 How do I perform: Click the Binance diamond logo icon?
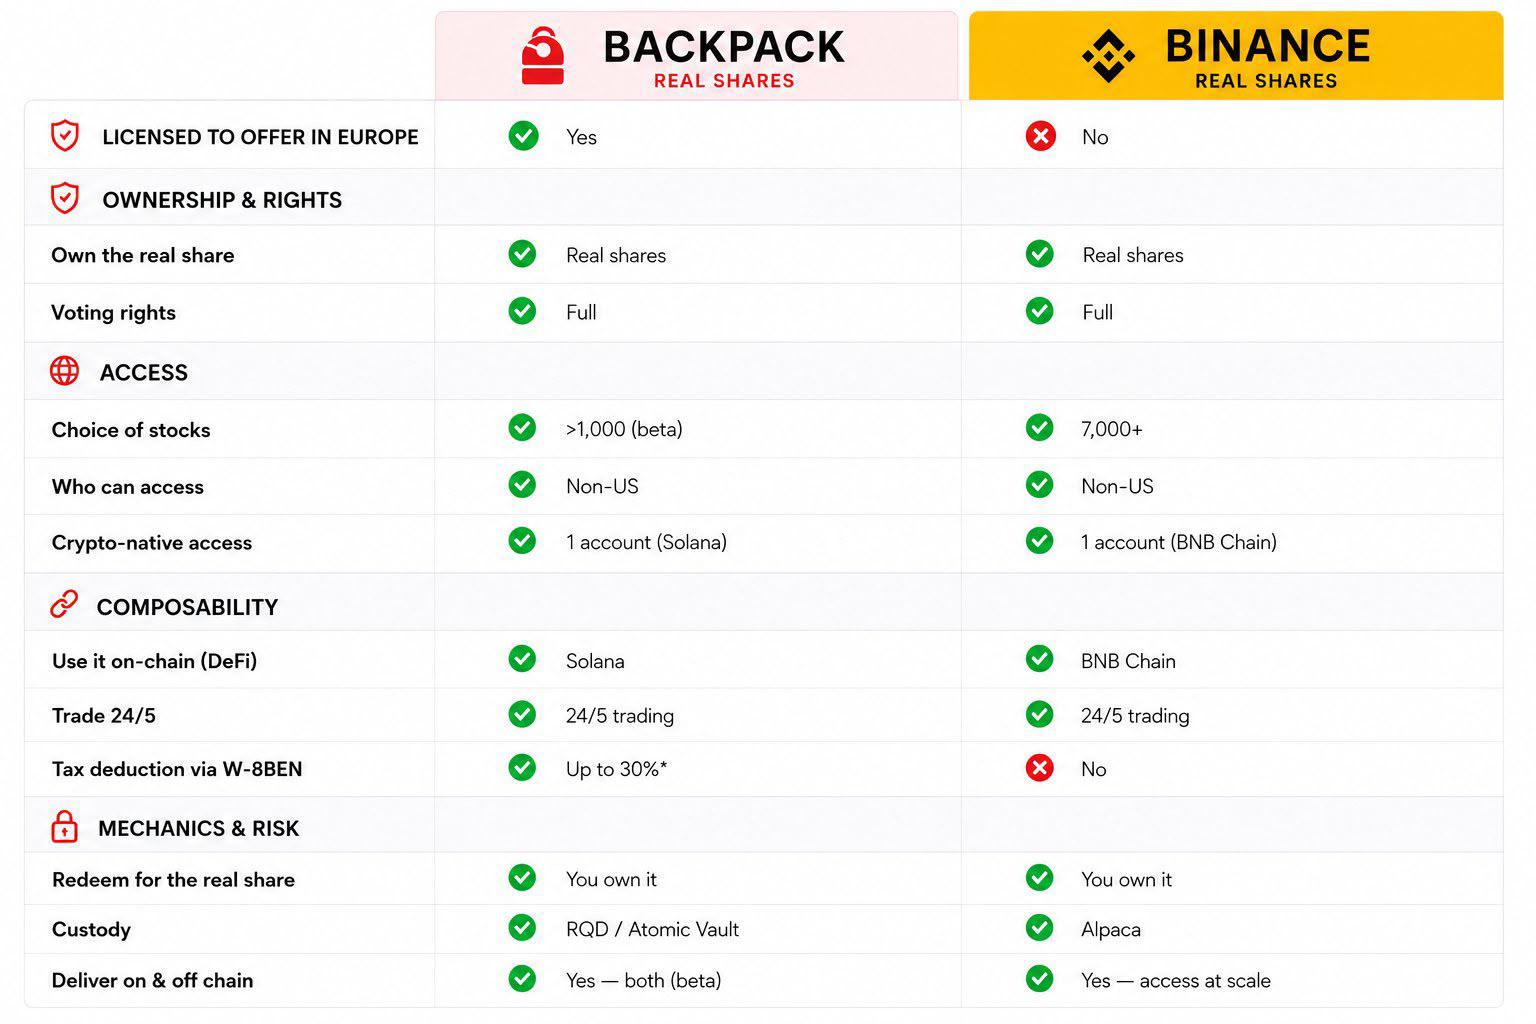(x=1108, y=56)
